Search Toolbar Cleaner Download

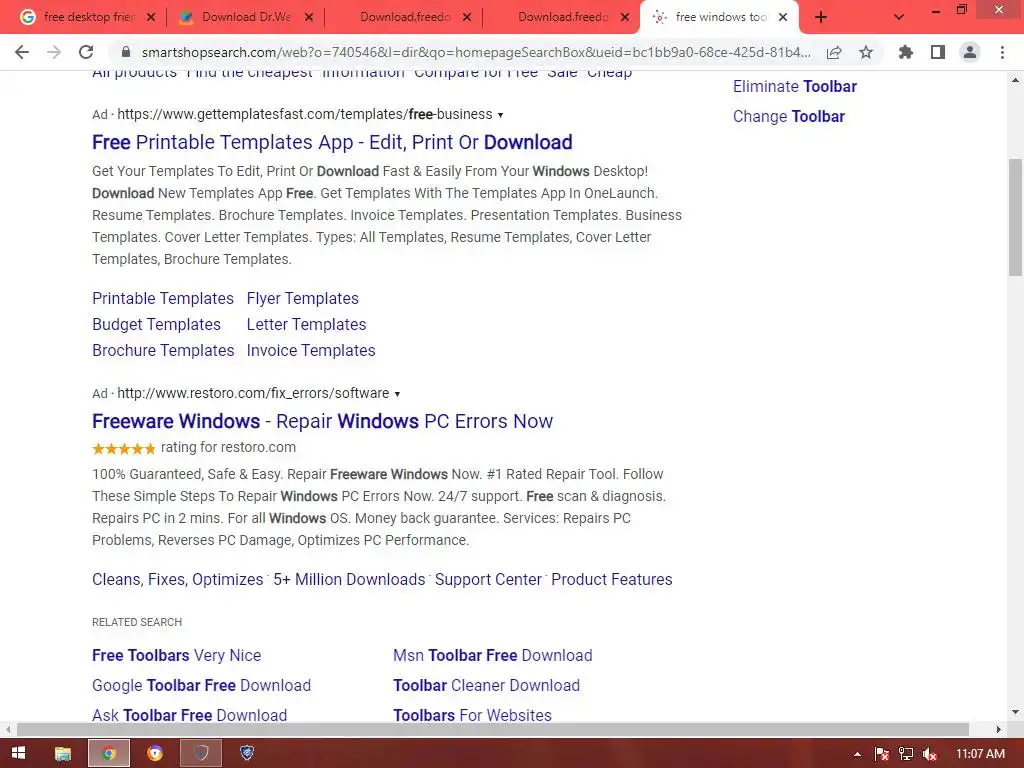click(x=486, y=685)
